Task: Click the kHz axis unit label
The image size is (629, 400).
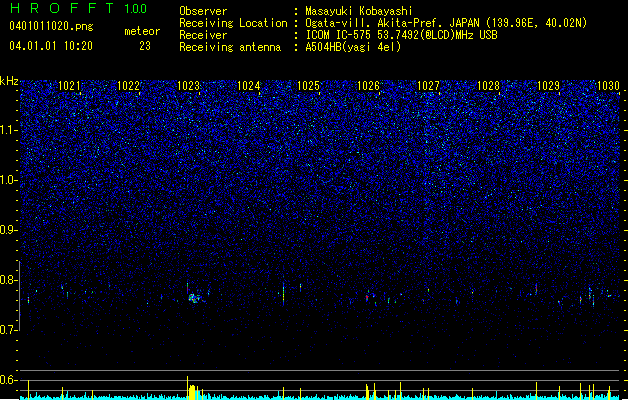Action: tap(9, 81)
